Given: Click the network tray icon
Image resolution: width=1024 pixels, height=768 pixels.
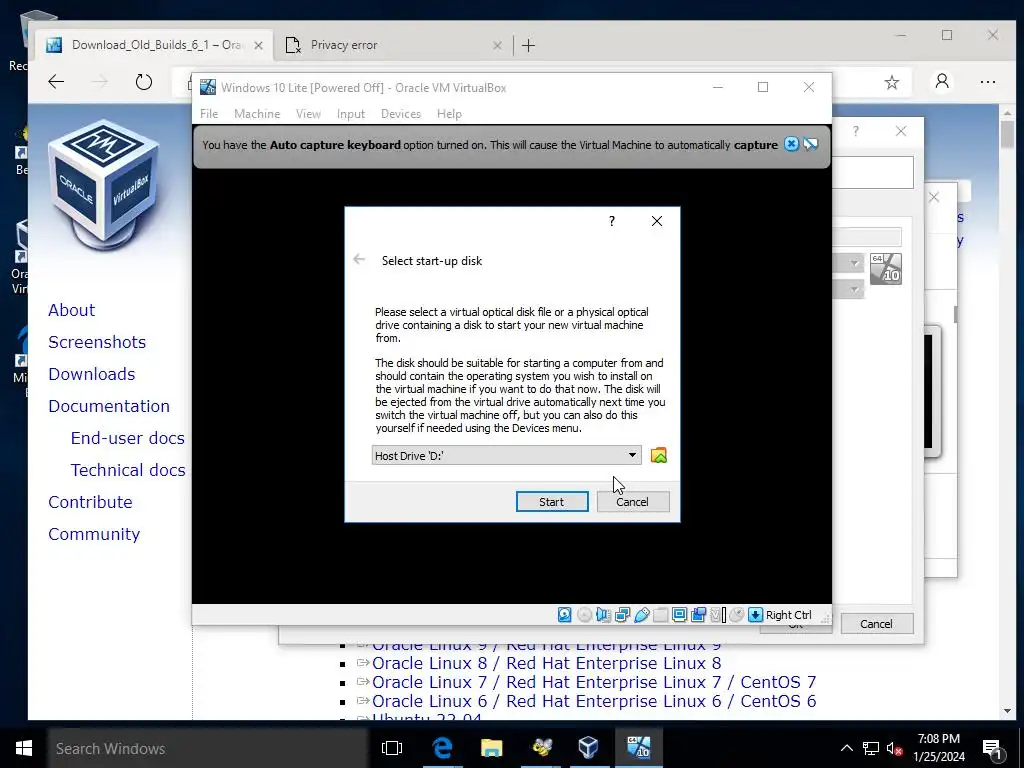Looking at the screenshot, I should click(871, 748).
